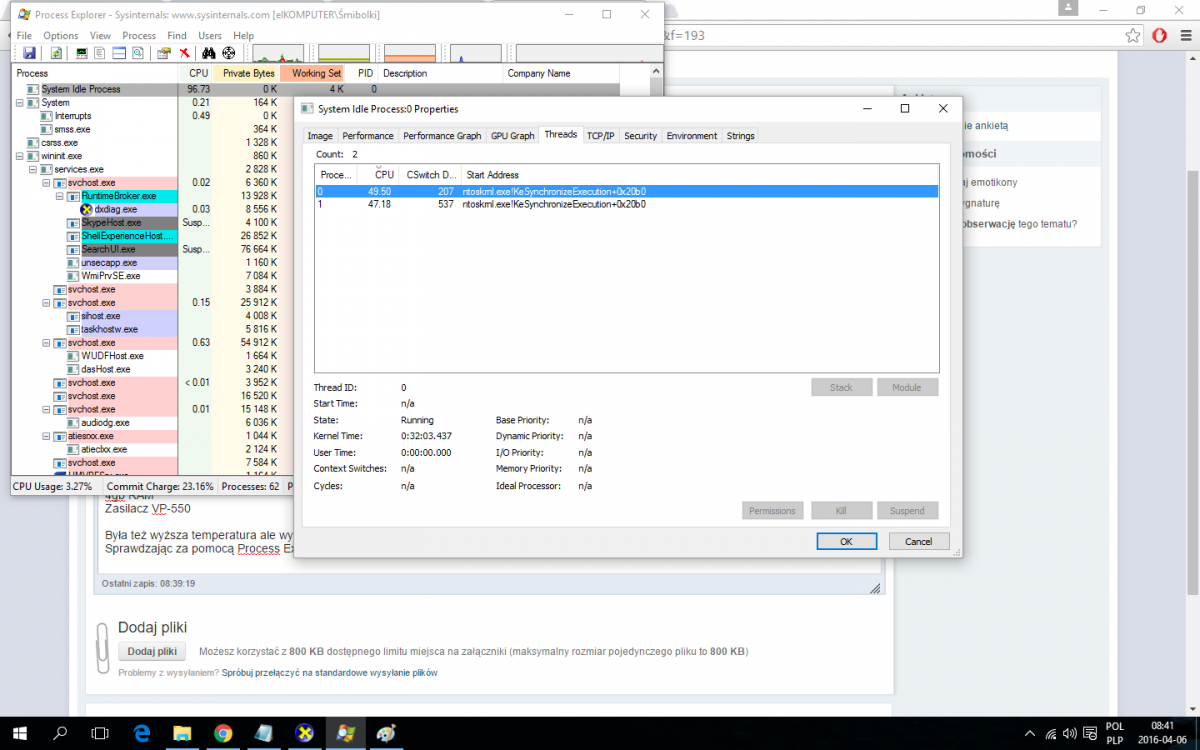
Task: Click the taskbar search magnifier icon
Action: pyautogui.click(x=61, y=733)
